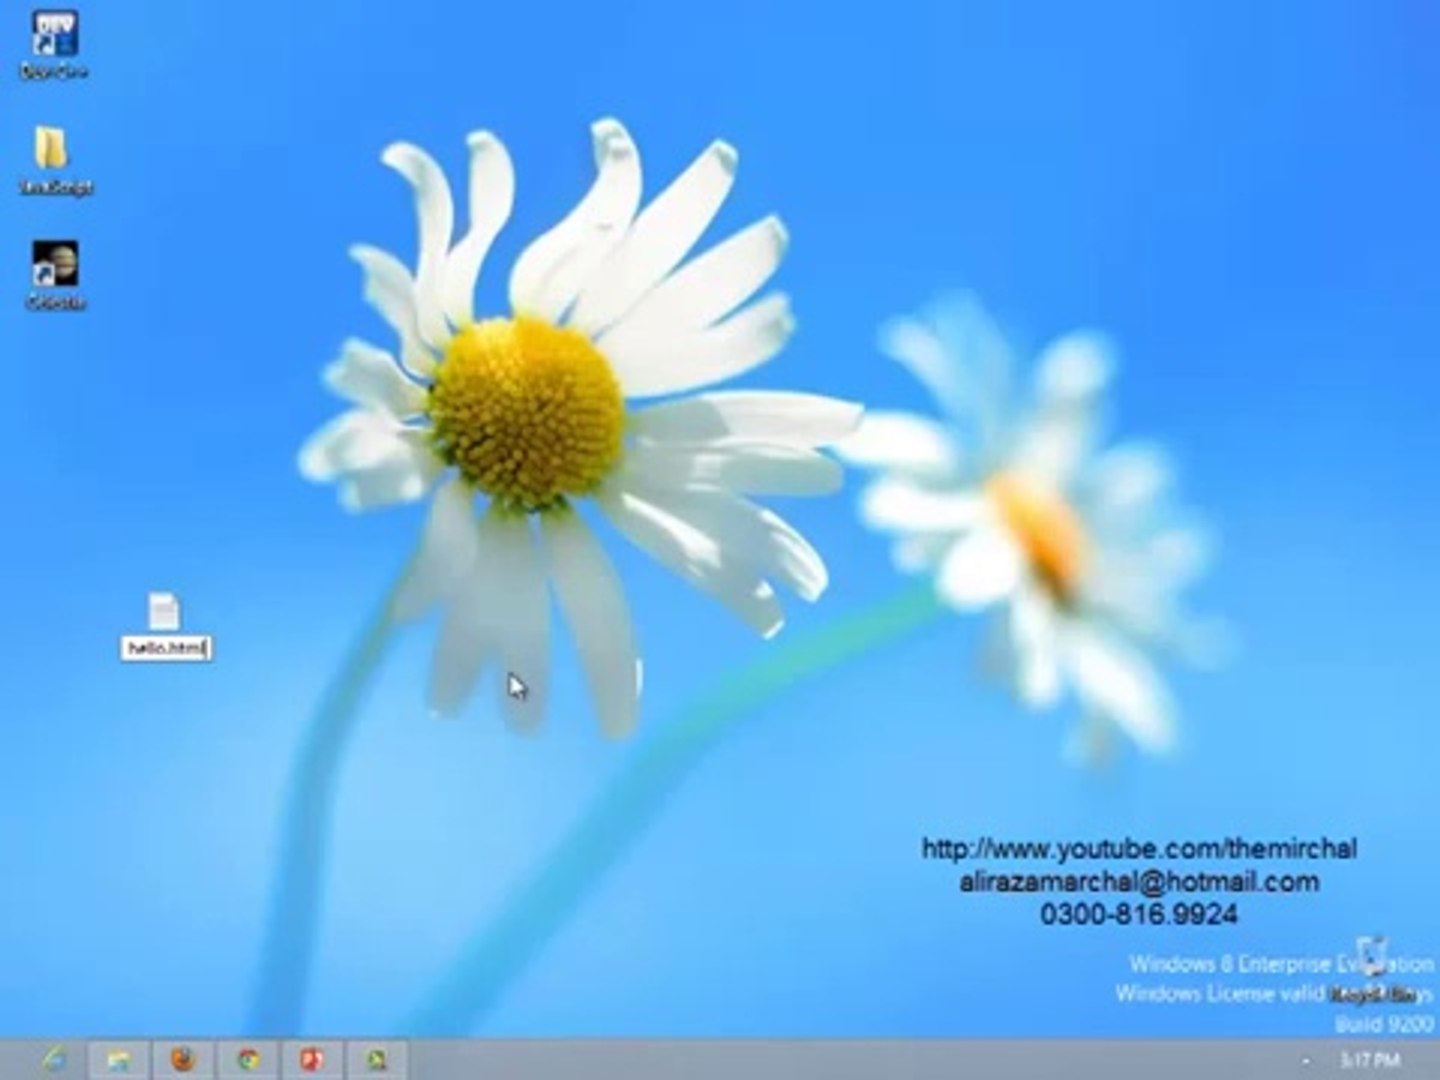
Task: Launch Firefox from the taskbar
Action: click(x=183, y=1059)
